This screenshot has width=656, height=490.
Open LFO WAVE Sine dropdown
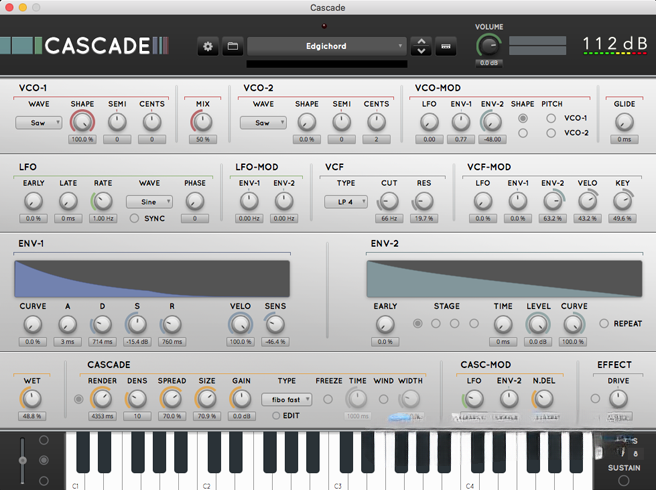[149, 202]
